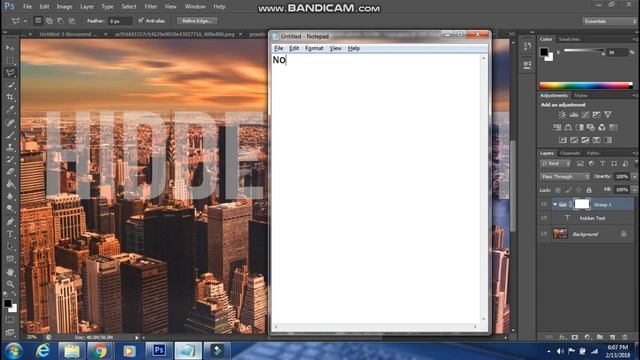Select the Background layer thumbnail
Viewport: 640px width, 360px height.
coord(560,234)
